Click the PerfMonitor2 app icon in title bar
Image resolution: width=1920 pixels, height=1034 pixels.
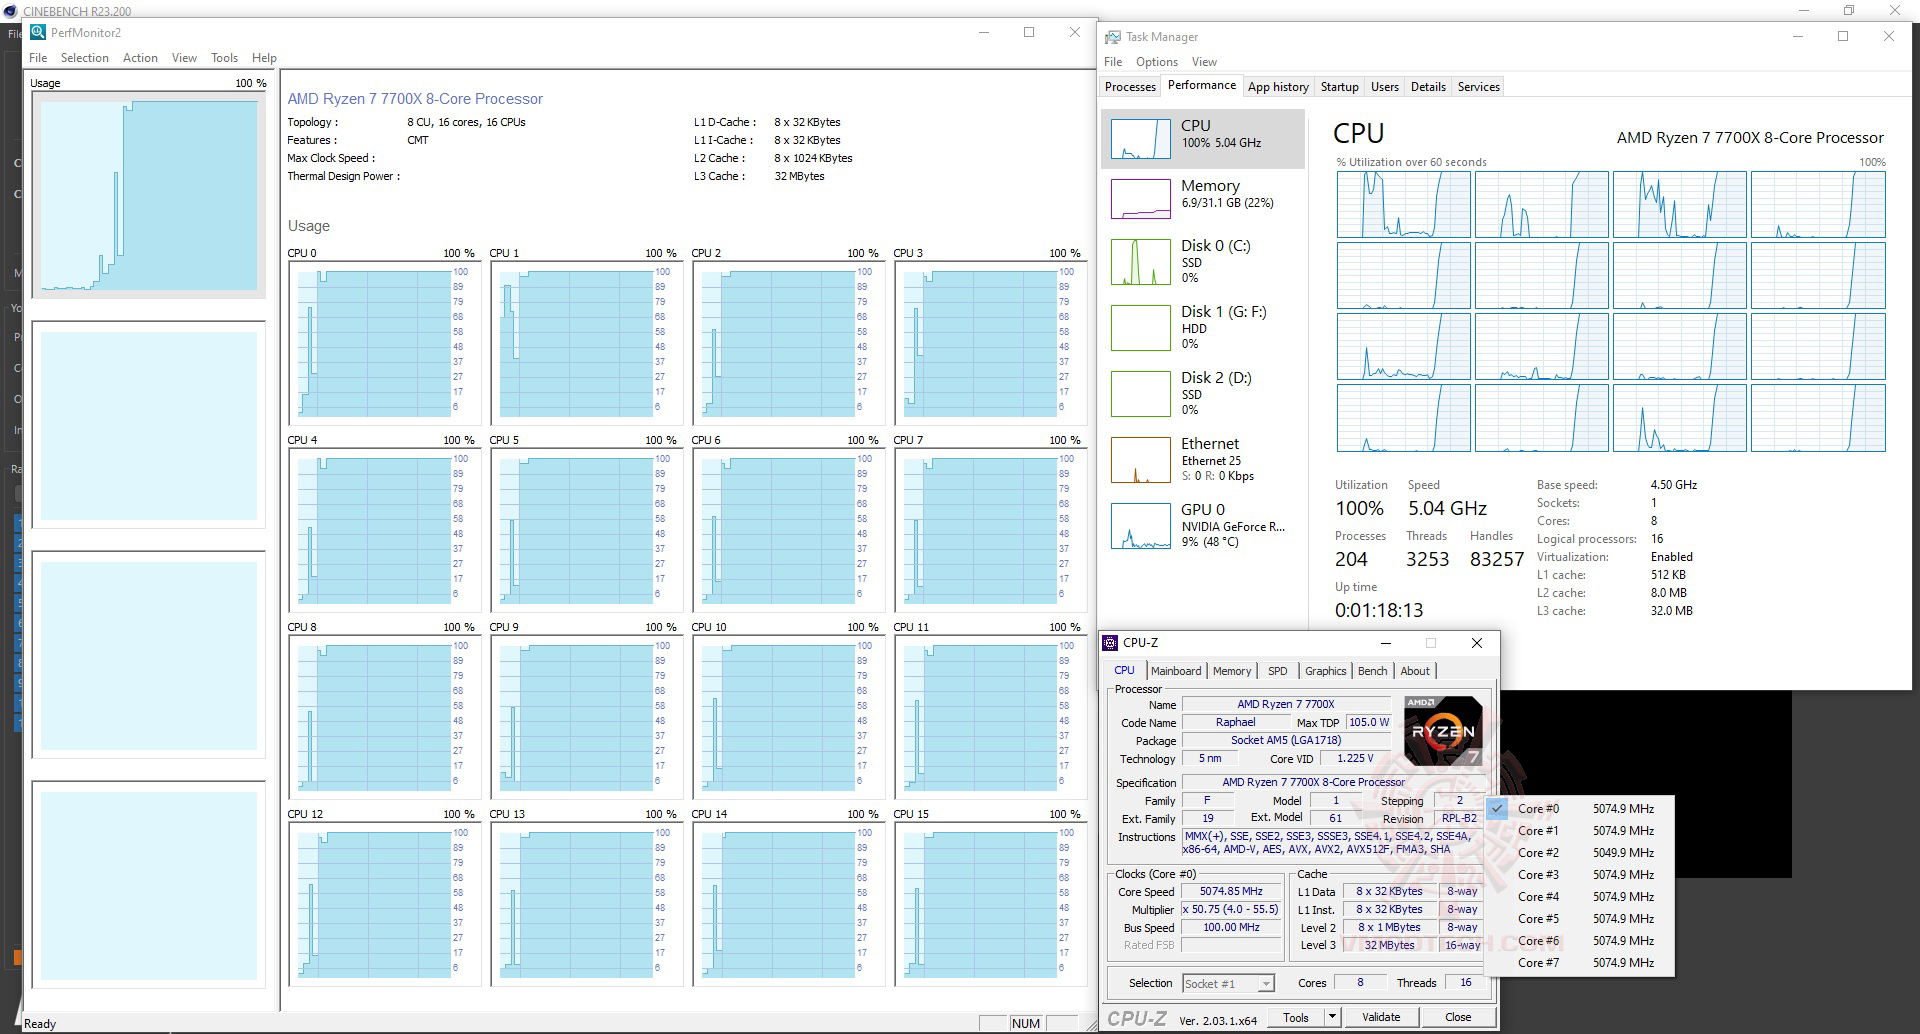(x=38, y=32)
